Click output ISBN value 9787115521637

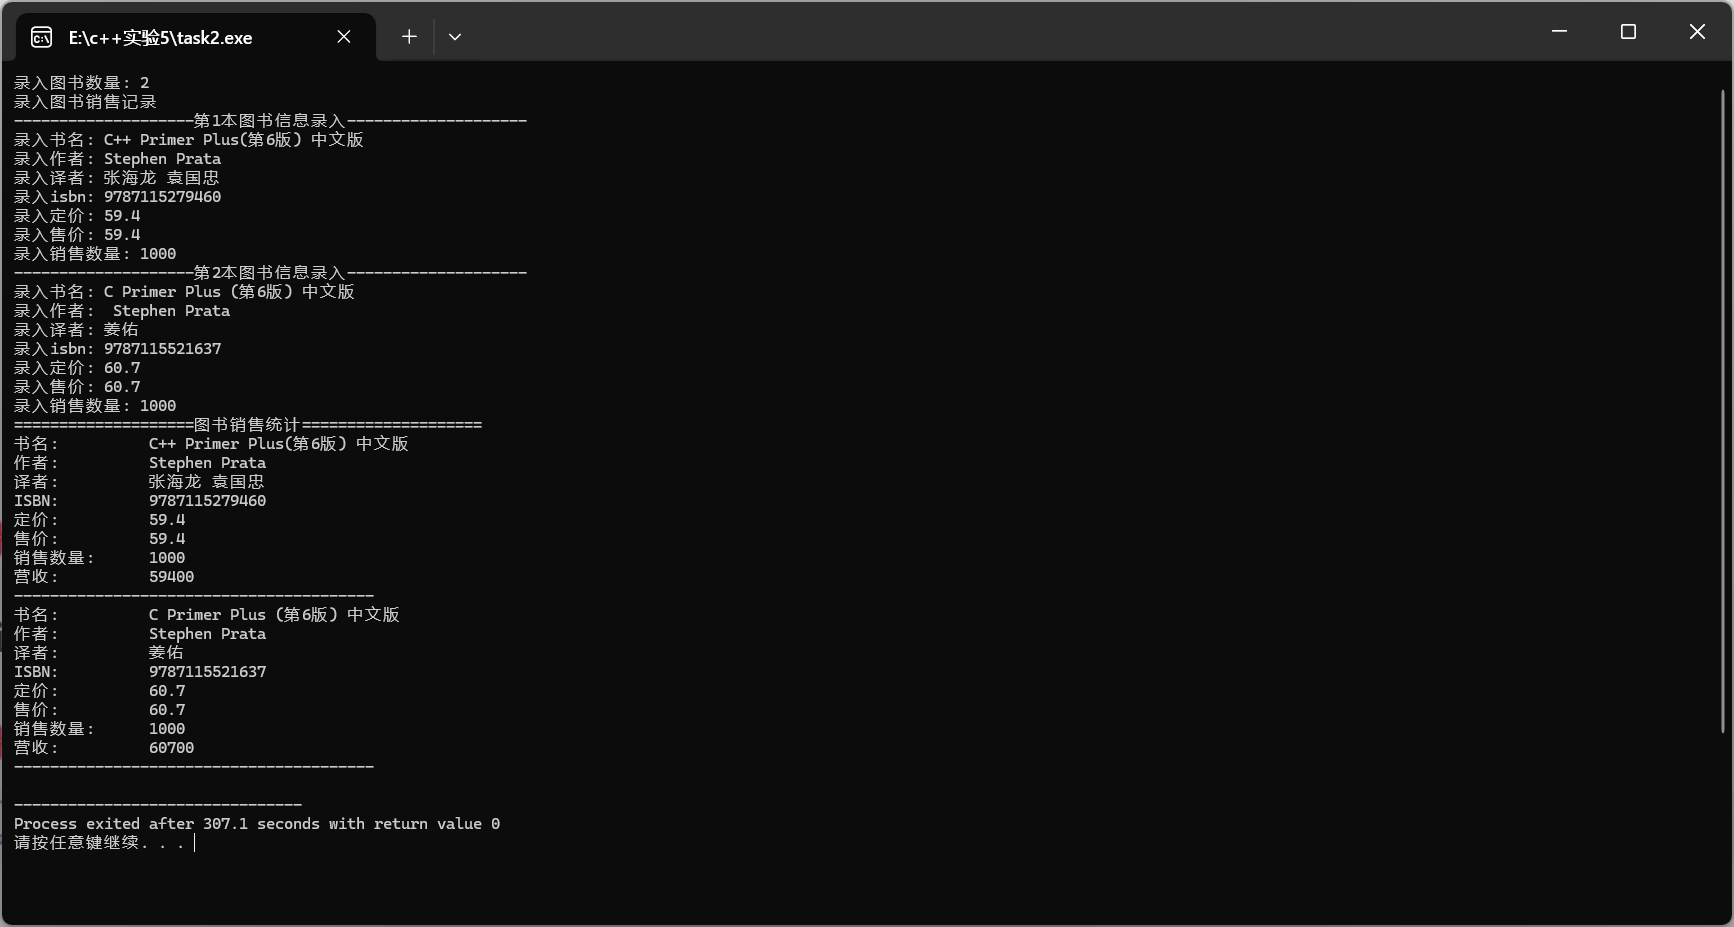[208, 672]
